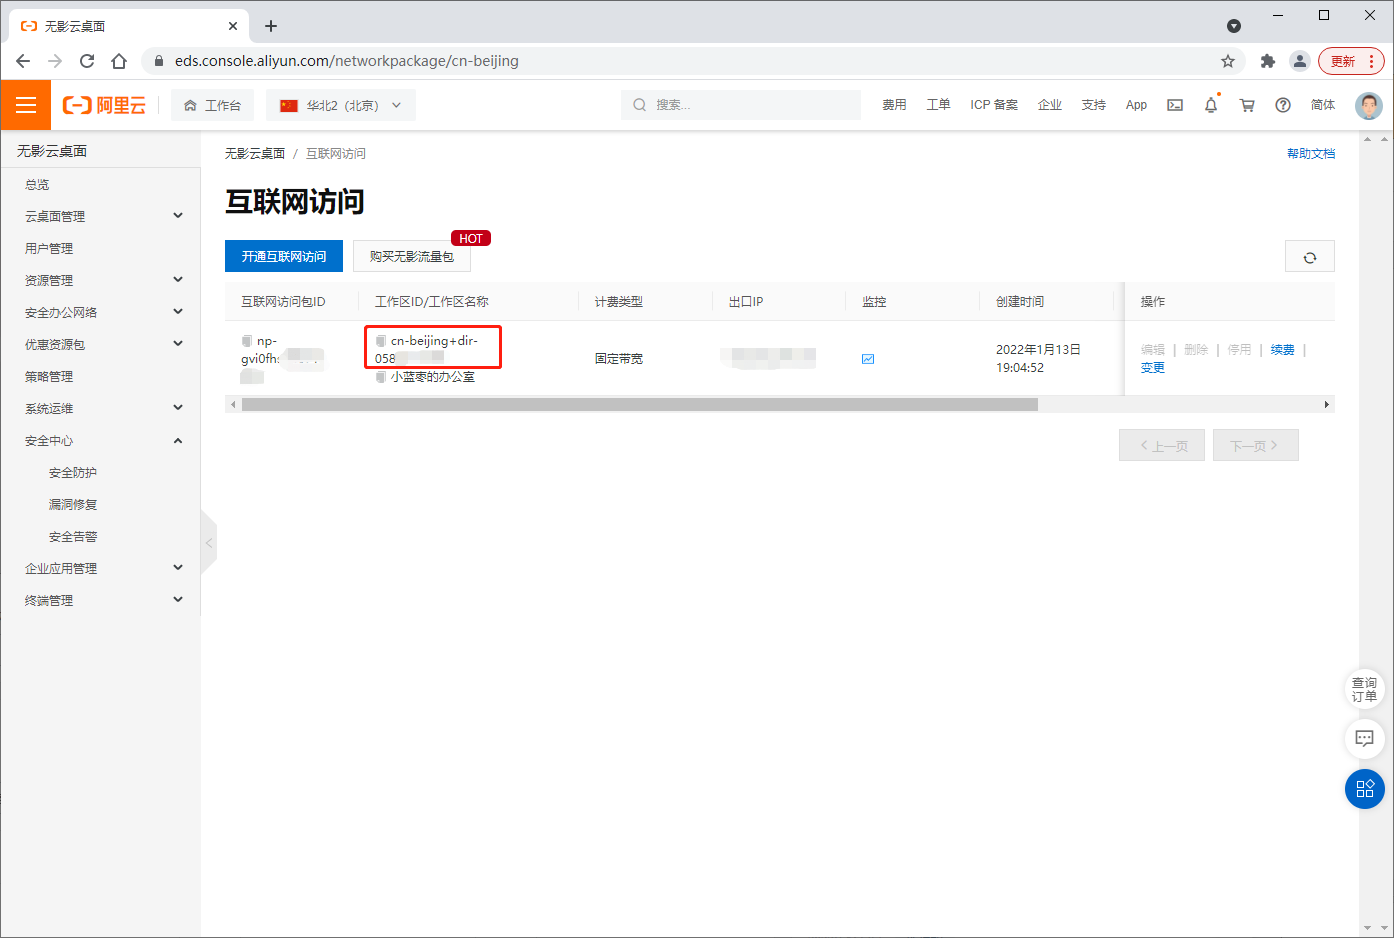Open the chat feedback floating icon
This screenshot has height=938, width=1394.
(x=1364, y=739)
